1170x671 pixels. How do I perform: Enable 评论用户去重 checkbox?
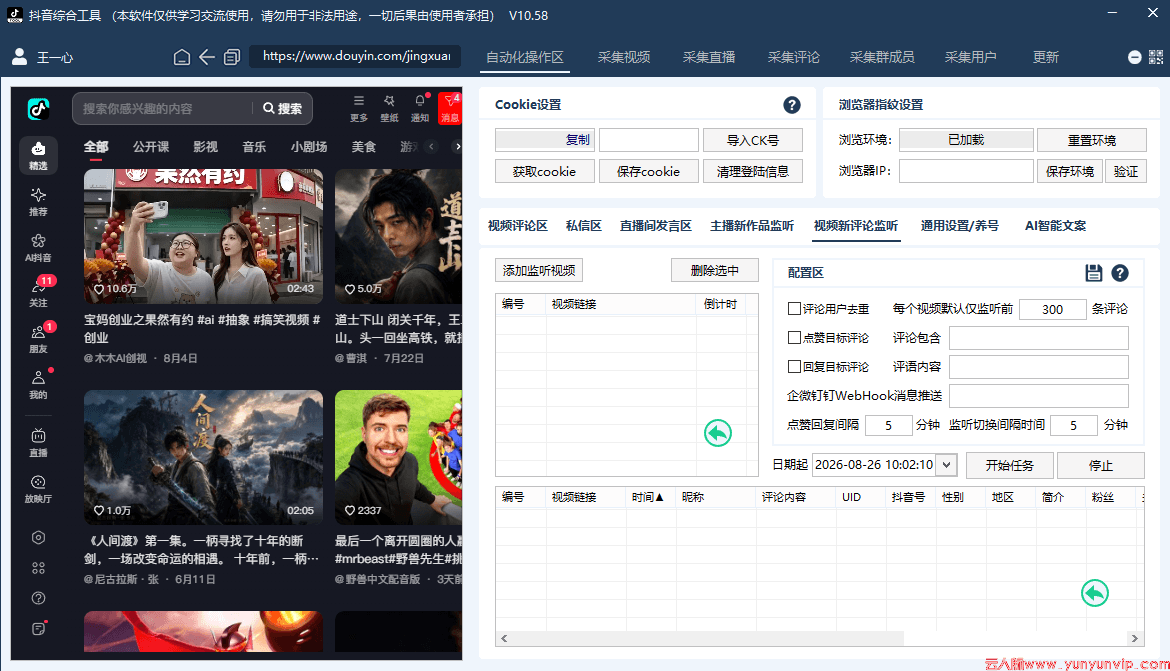click(795, 308)
